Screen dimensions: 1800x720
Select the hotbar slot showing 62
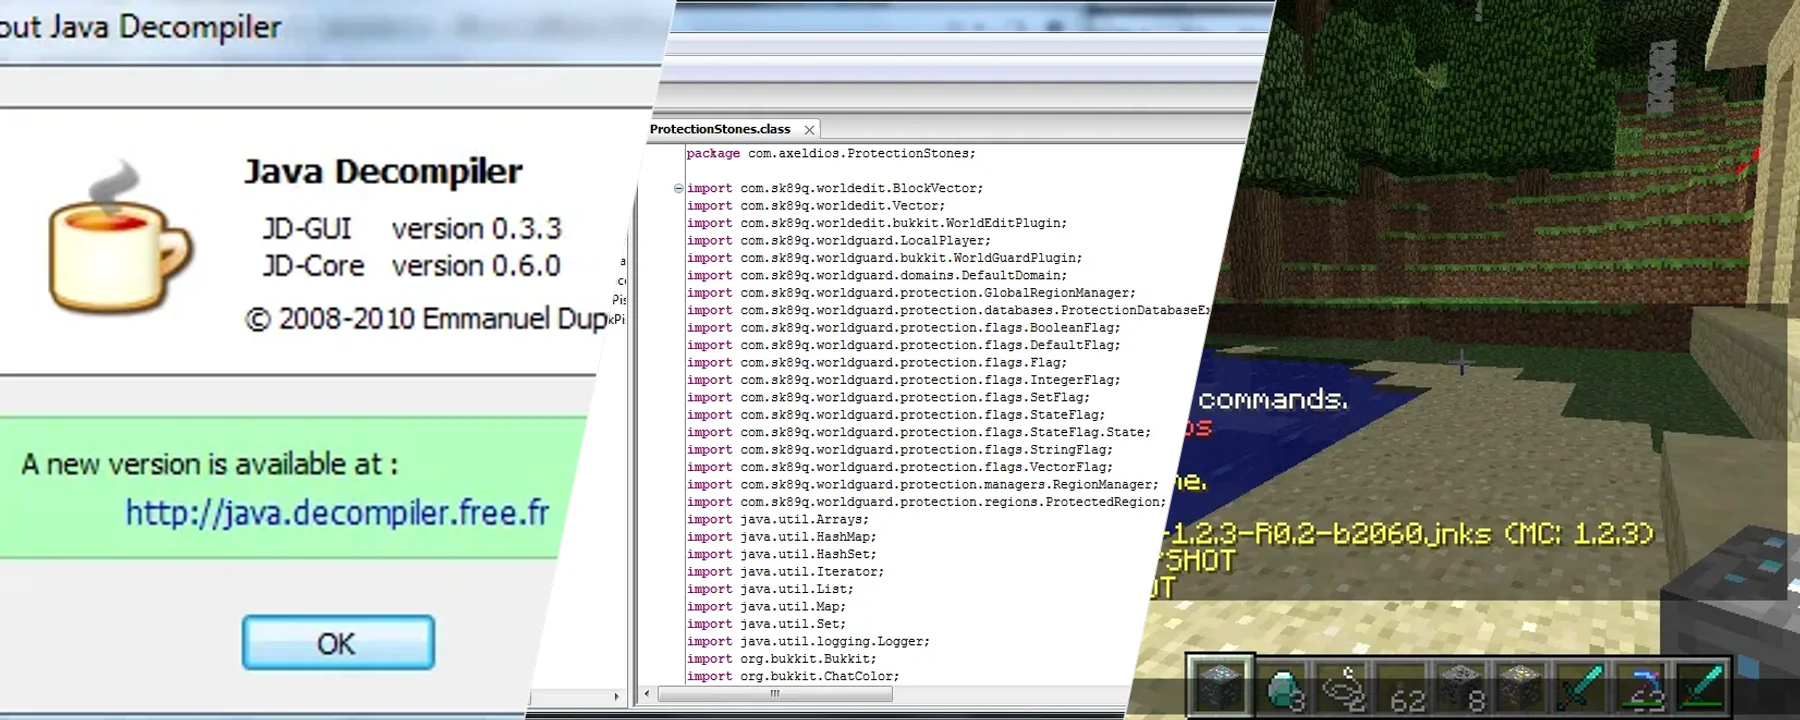click(x=1404, y=688)
